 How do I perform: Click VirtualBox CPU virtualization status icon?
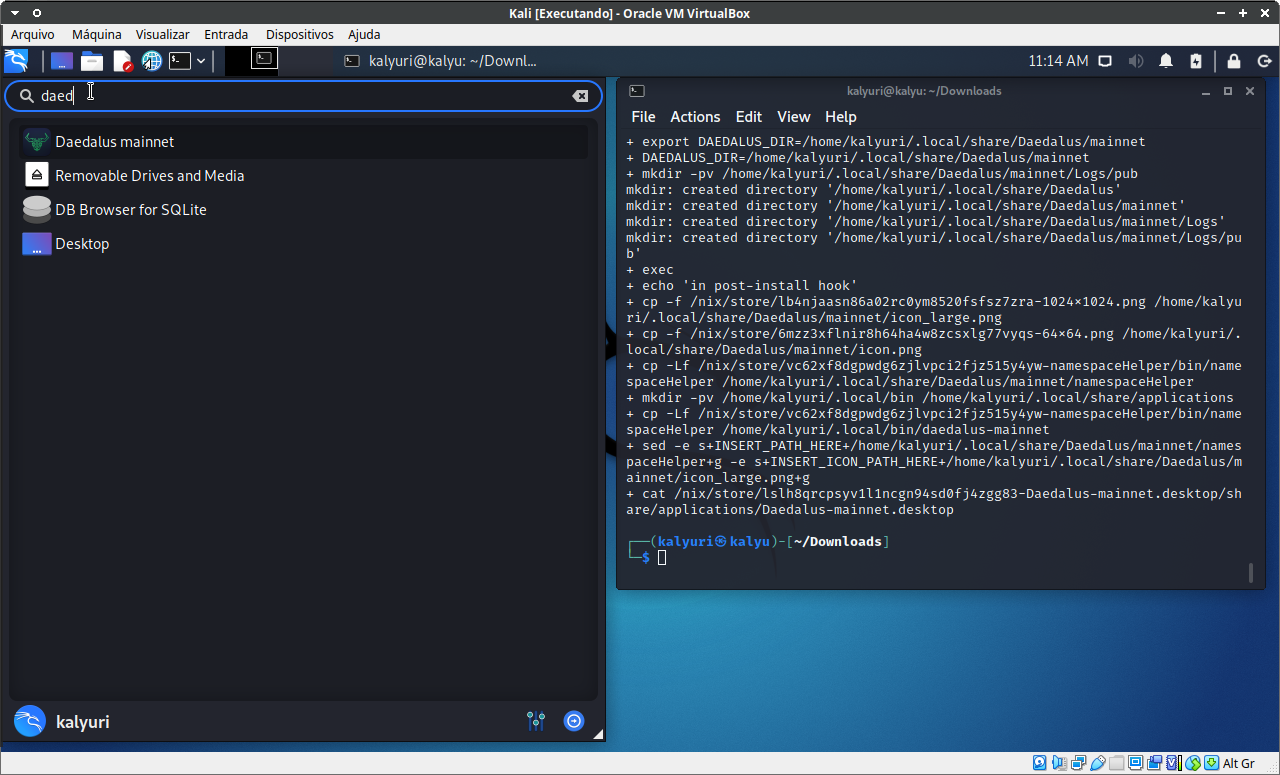tap(1174, 764)
